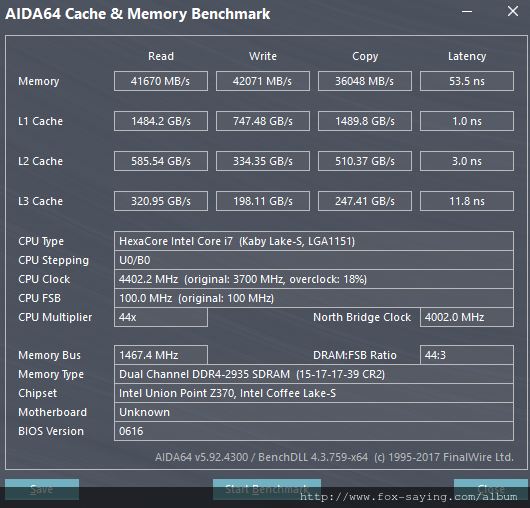Click the Latency column header
Screen dimensions: 530x508
[467, 56]
